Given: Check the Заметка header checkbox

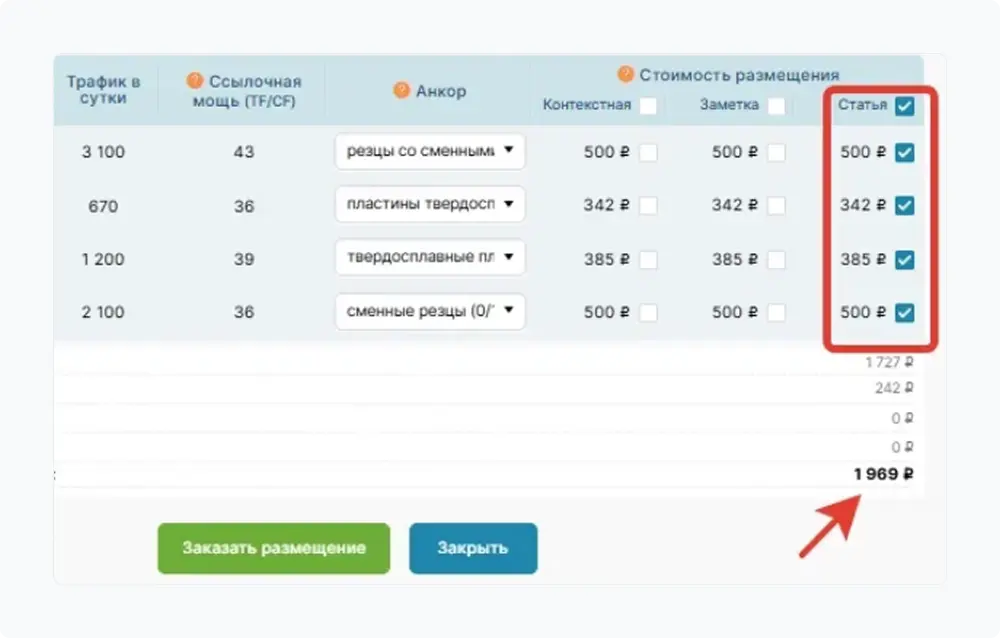Looking at the screenshot, I should (x=776, y=106).
